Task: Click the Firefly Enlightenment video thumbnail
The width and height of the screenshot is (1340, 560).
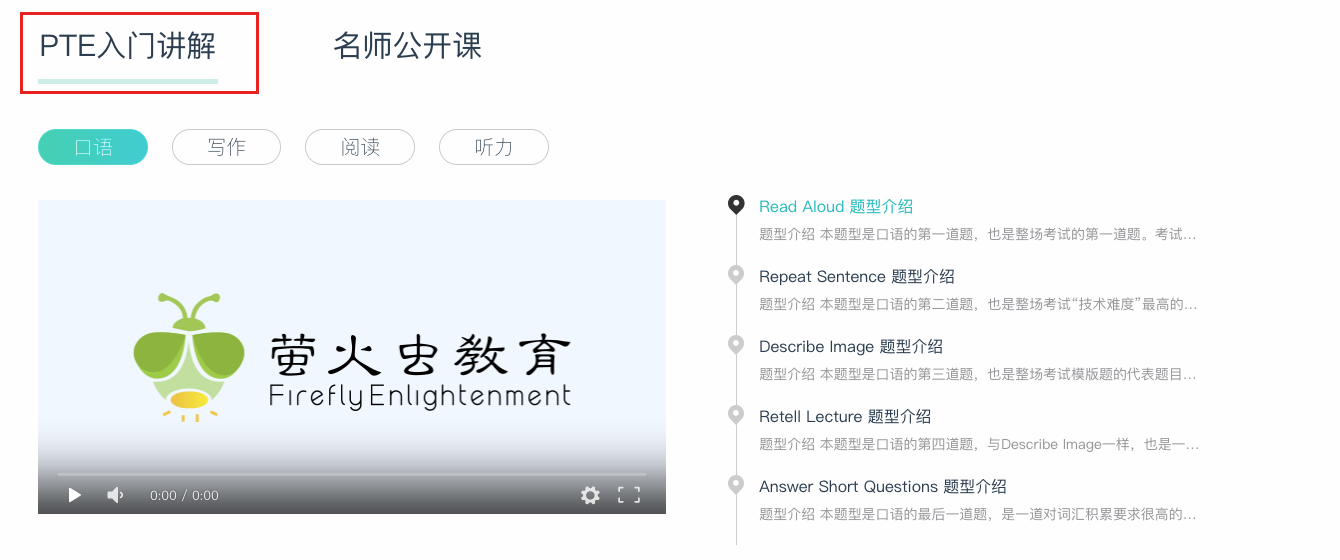Action: 352,357
